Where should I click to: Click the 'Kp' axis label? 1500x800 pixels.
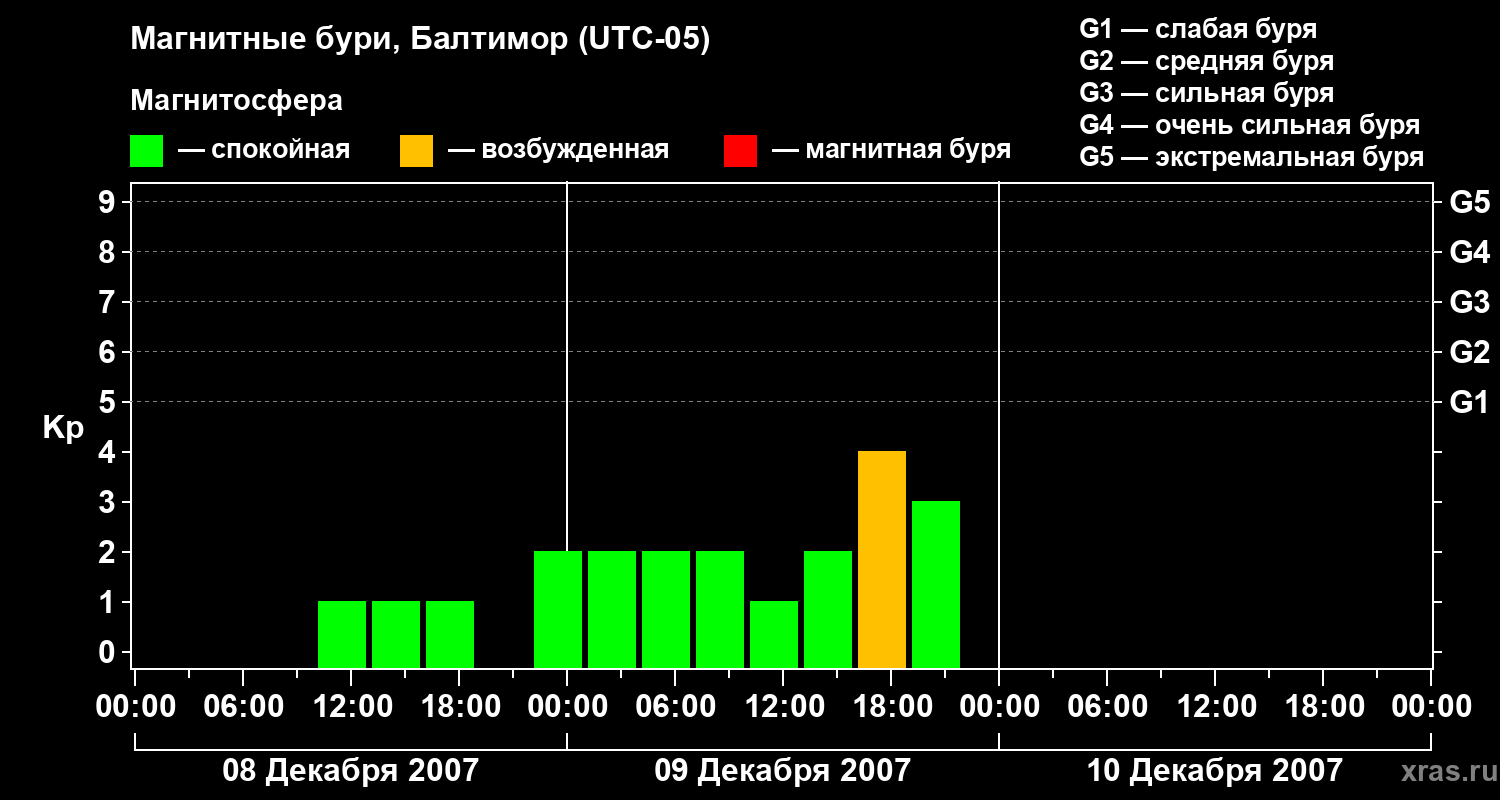[x=63, y=428]
